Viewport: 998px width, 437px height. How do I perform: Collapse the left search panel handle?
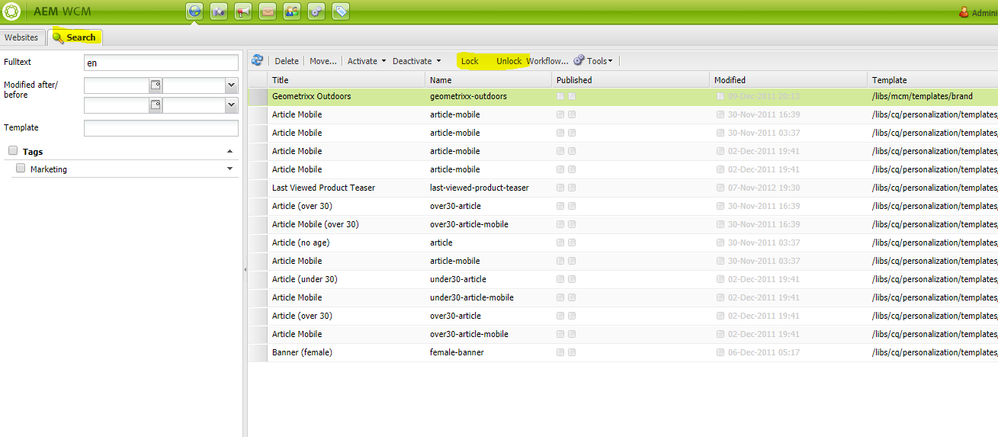[x=245, y=270]
